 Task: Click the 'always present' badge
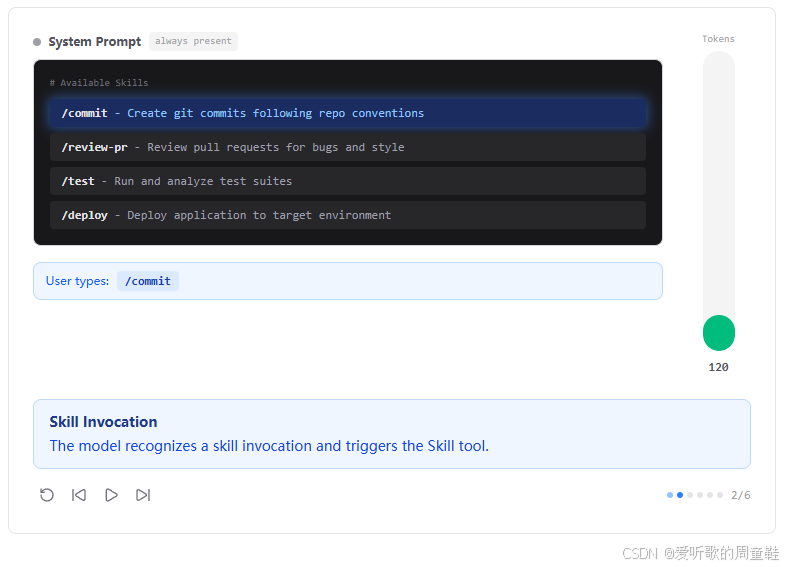[193, 41]
